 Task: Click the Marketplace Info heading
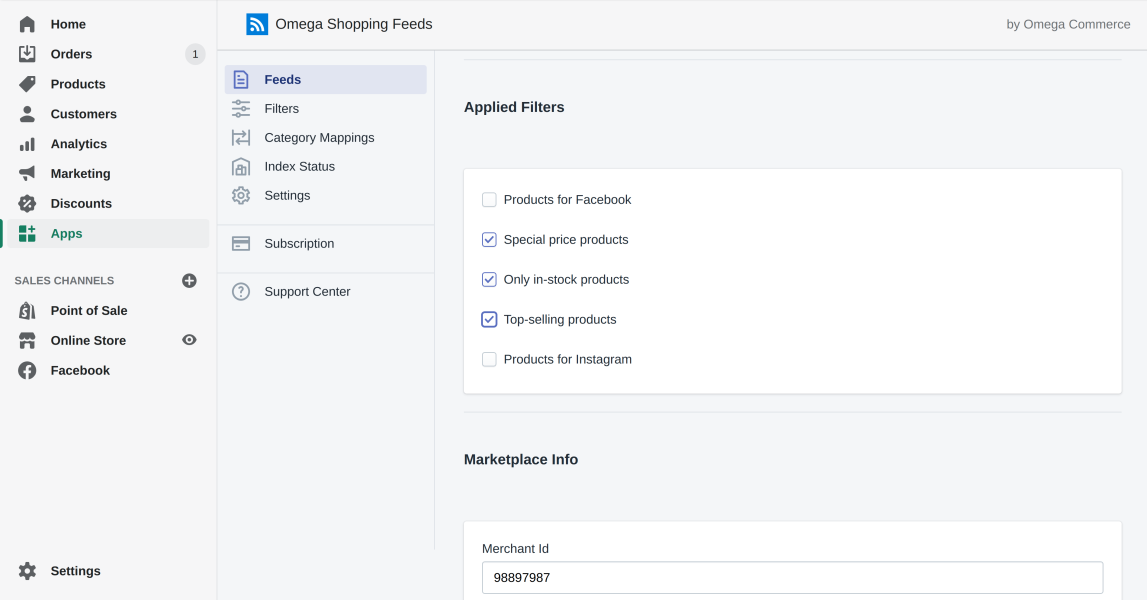click(x=521, y=460)
